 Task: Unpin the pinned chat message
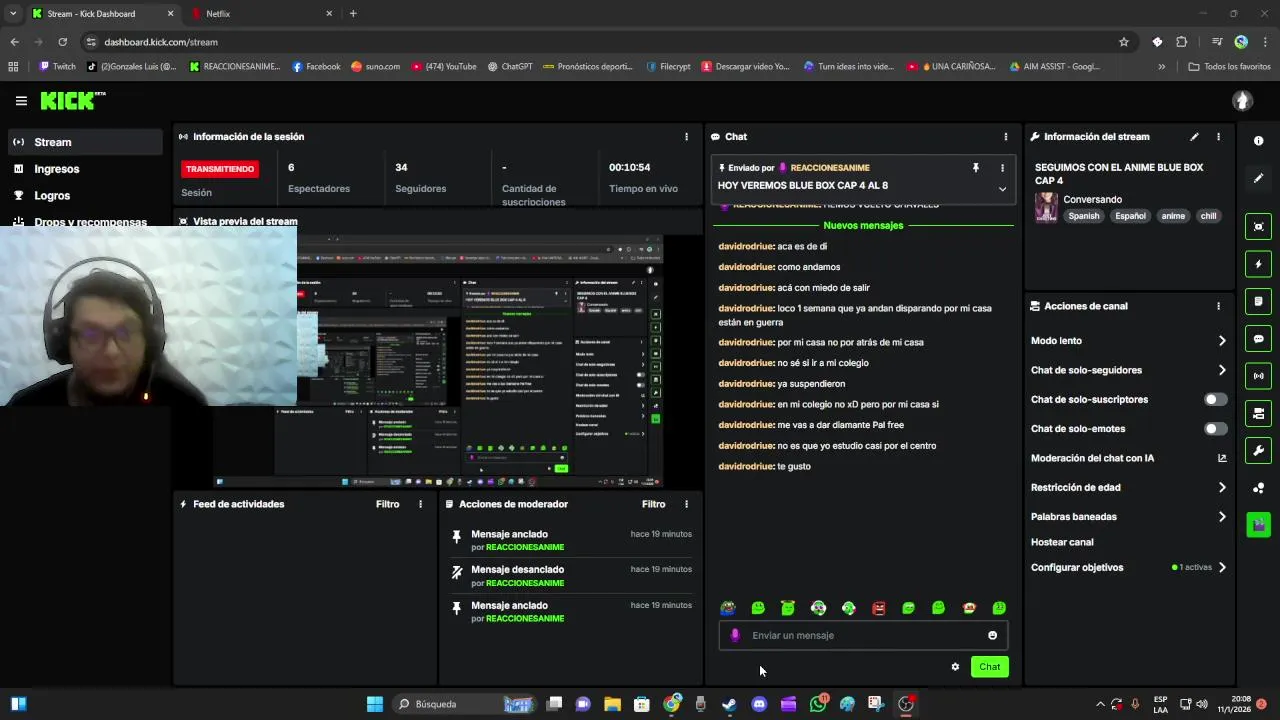coord(975,168)
